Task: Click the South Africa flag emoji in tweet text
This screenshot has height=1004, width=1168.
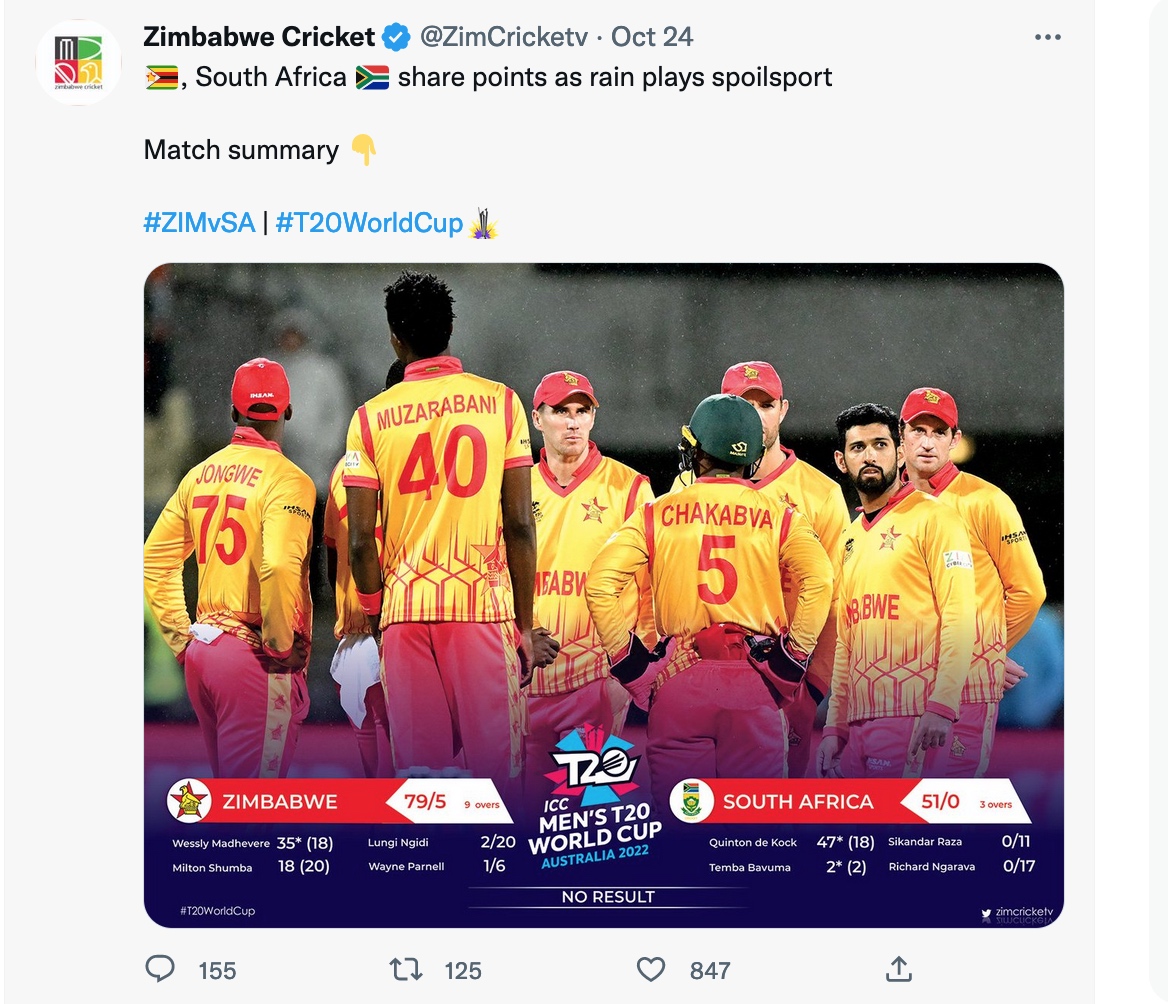Action: pyautogui.click(x=372, y=78)
